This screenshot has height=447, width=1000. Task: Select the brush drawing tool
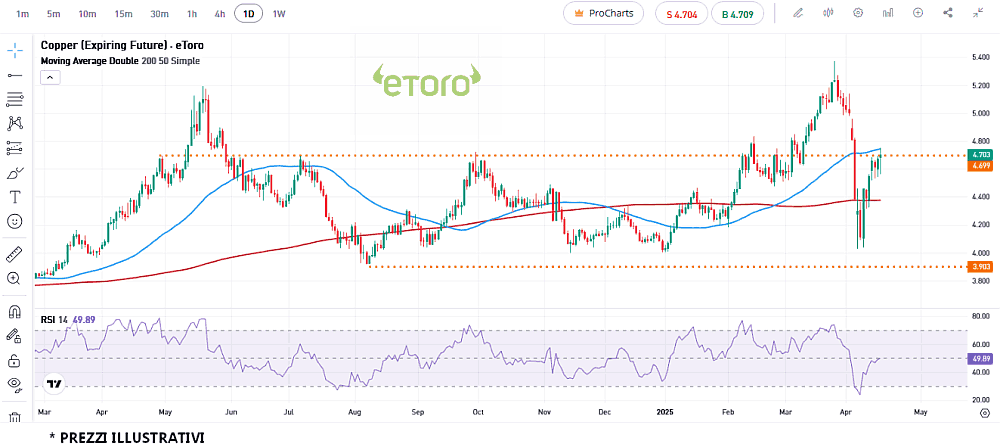coord(15,172)
